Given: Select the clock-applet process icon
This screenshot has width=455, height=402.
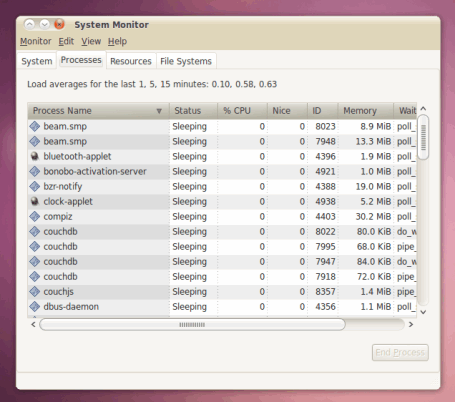Looking at the screenshot, I should coord(35,201).
